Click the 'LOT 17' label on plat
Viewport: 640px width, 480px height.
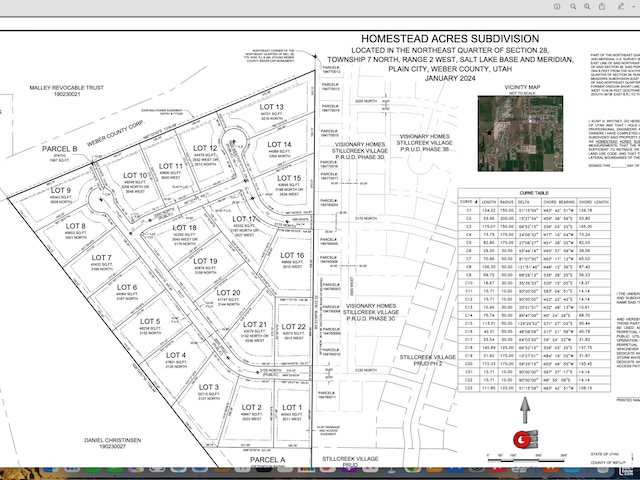[244, 219]
